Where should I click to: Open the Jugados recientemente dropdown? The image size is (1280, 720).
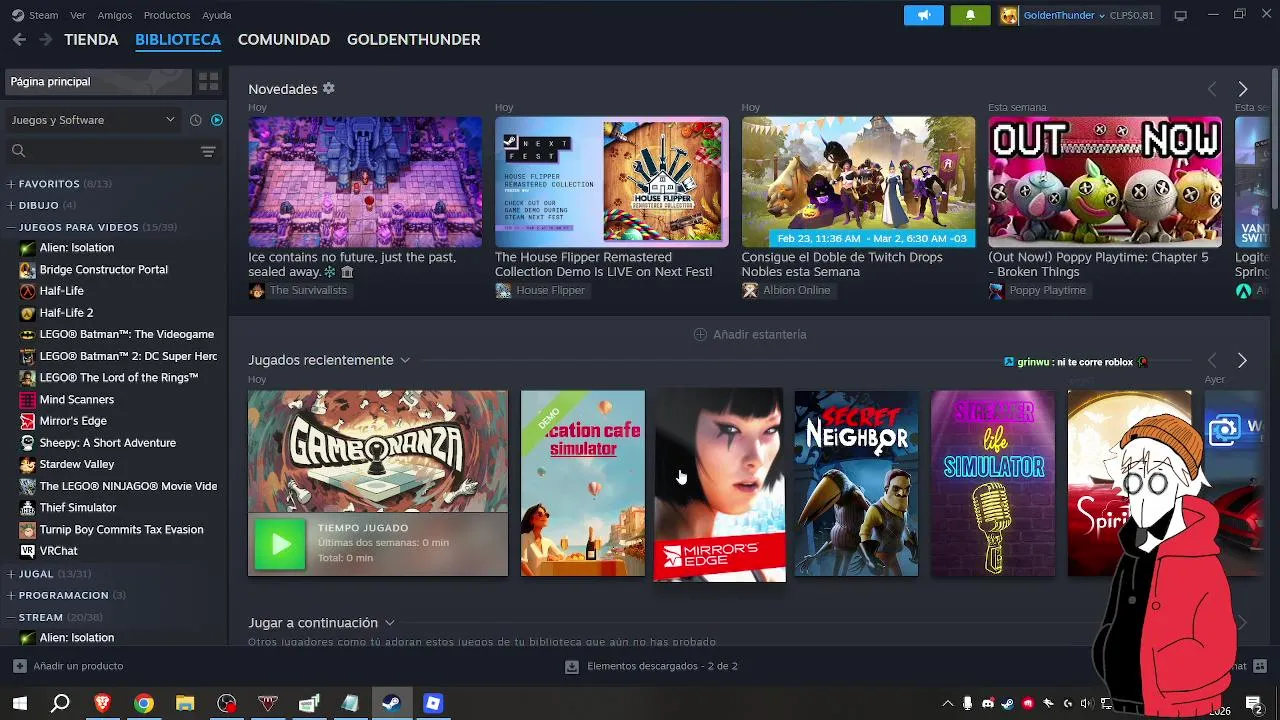click(404, 360)
